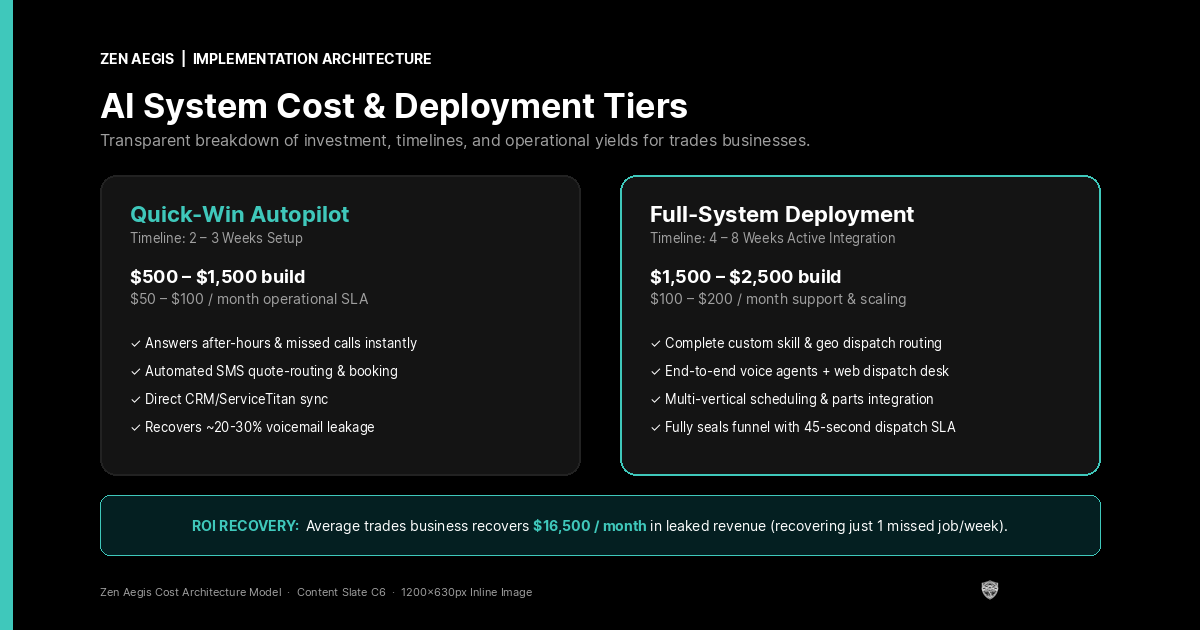The image size is (1200, 630).
Task: Click the 'IMPLEMENTATION ARCHITECTURE' header label
Action: point(312,59)
